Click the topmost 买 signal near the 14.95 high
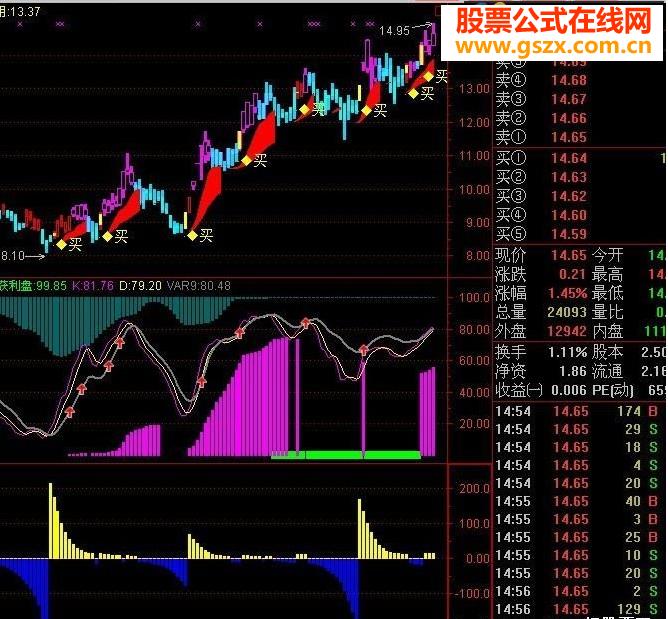668x619 pixels. pyautogui.click(x=430, y=76)
